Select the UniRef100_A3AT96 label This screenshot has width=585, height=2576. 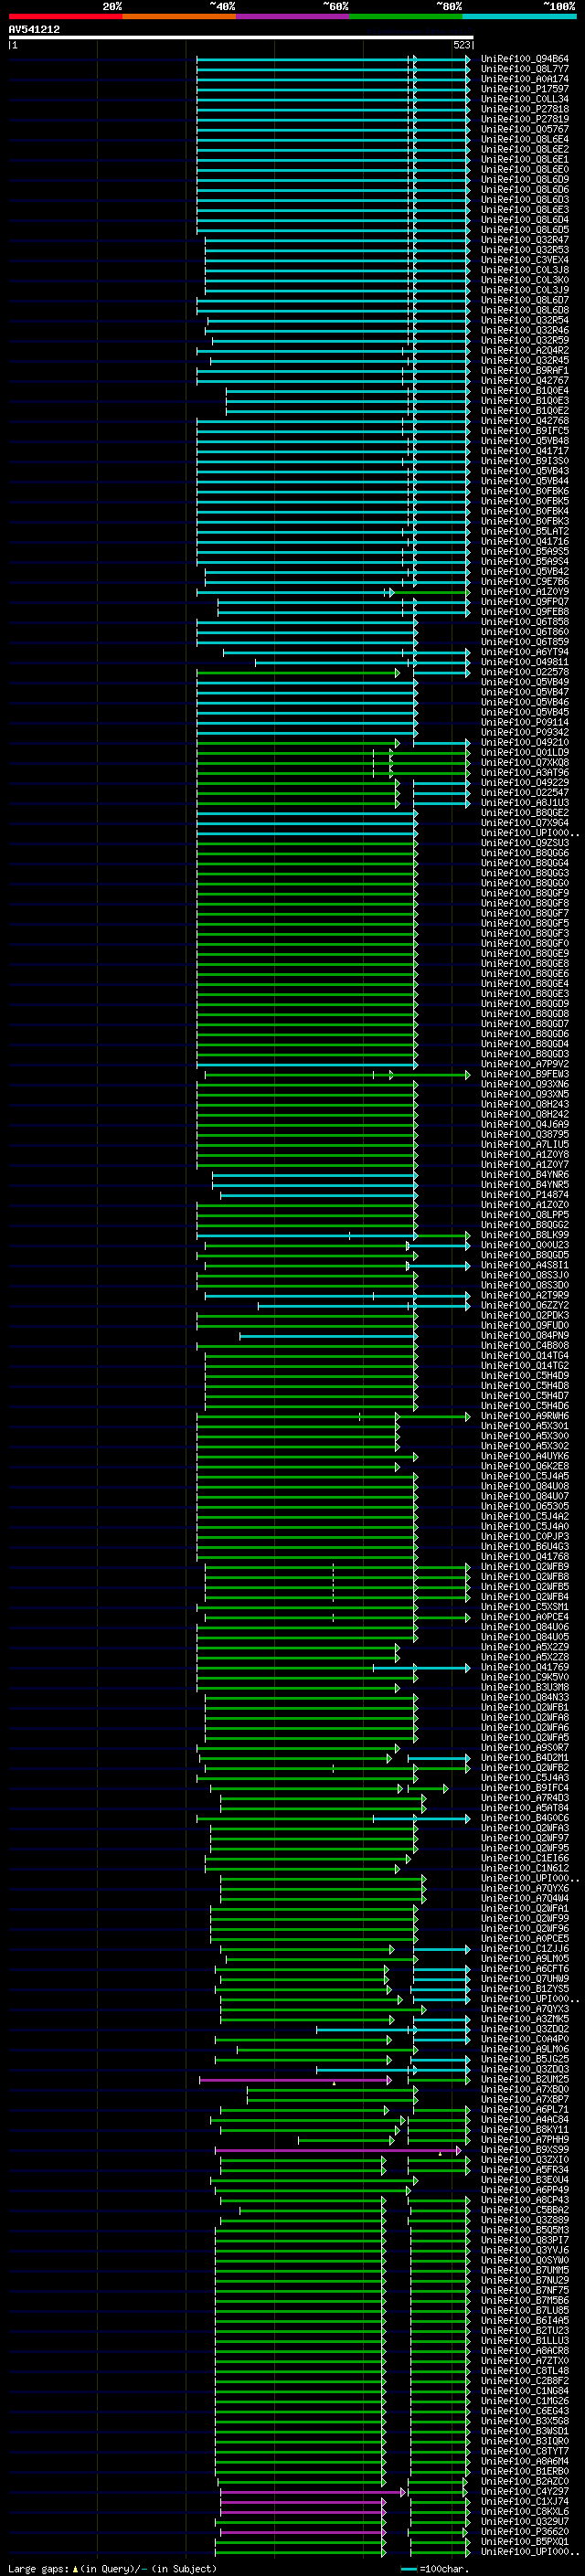[x=525, y=773]
